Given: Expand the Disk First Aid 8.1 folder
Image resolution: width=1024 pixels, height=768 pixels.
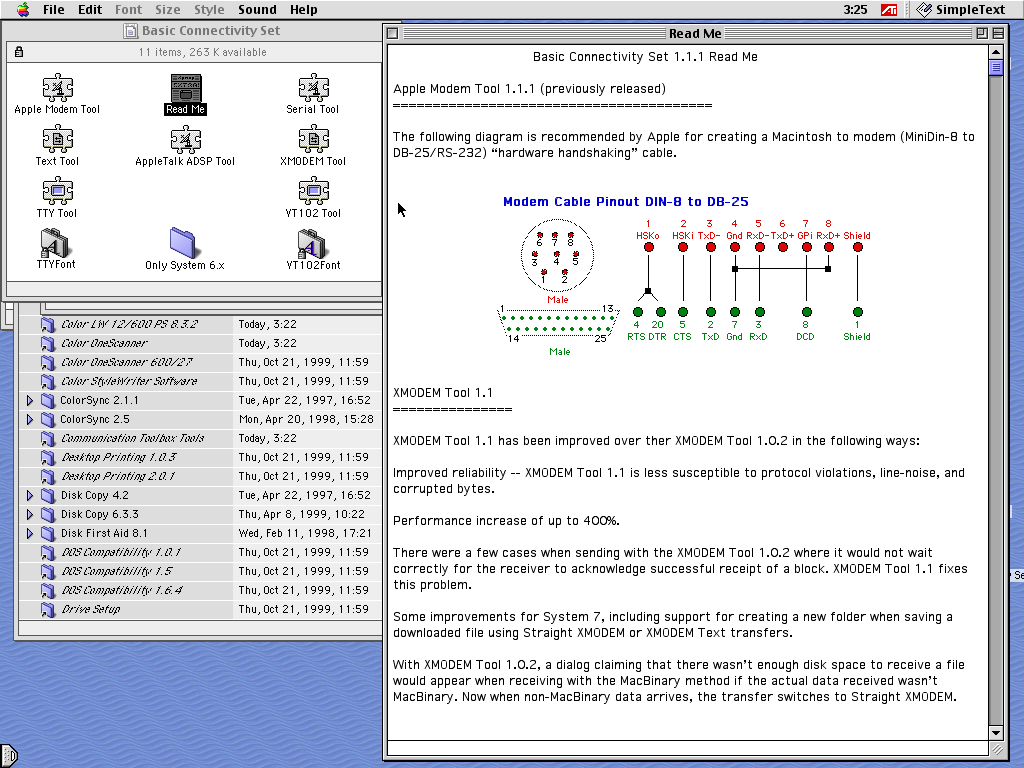Looking at the screenshot, I should click(30, 534).
